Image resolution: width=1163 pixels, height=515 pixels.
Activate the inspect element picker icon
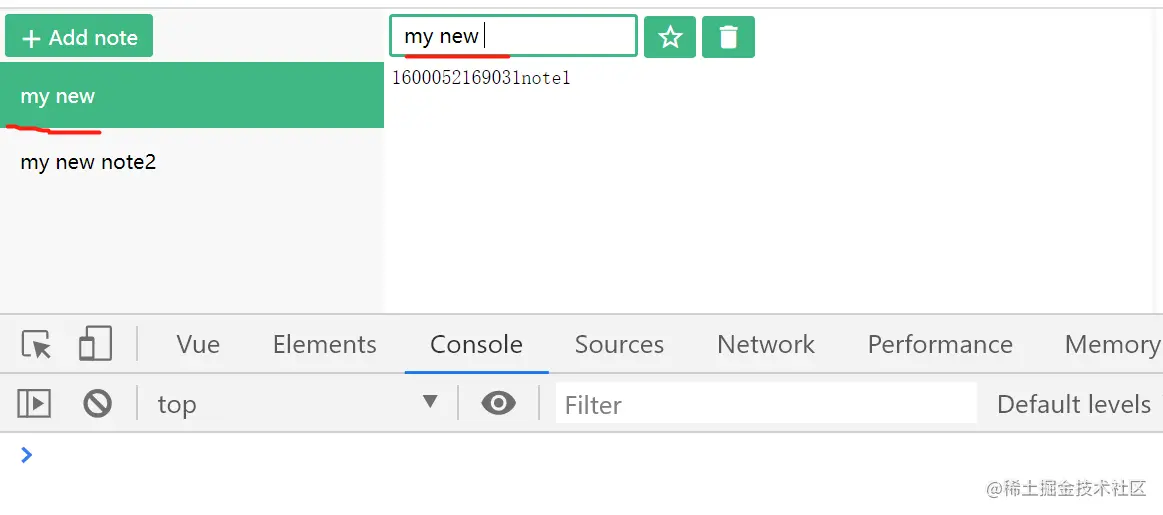[x=36, y=344]
